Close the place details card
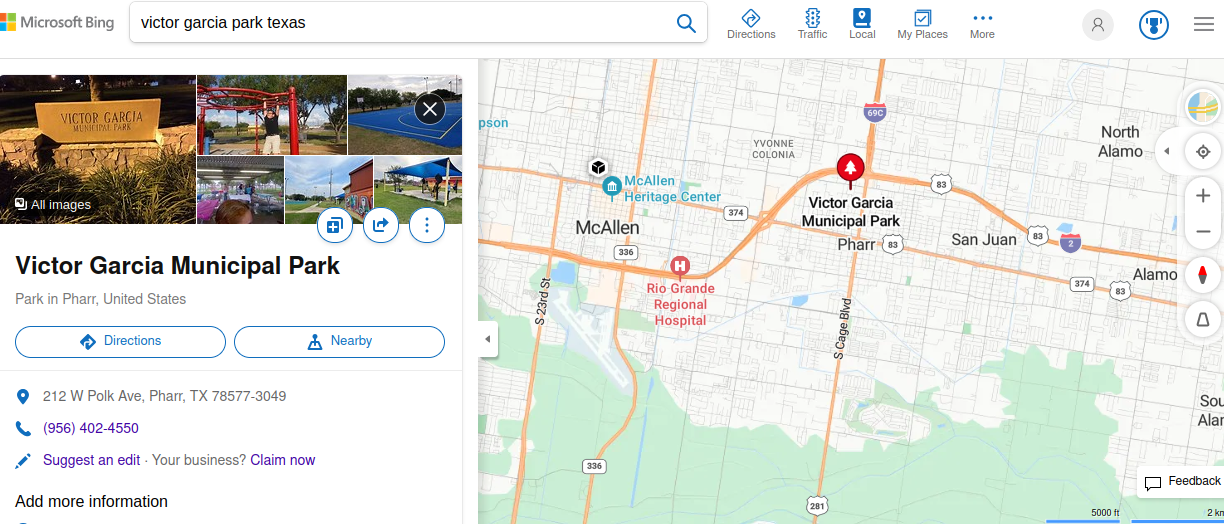The height and width of the screenshot is (524, 1224). point(430,108)
